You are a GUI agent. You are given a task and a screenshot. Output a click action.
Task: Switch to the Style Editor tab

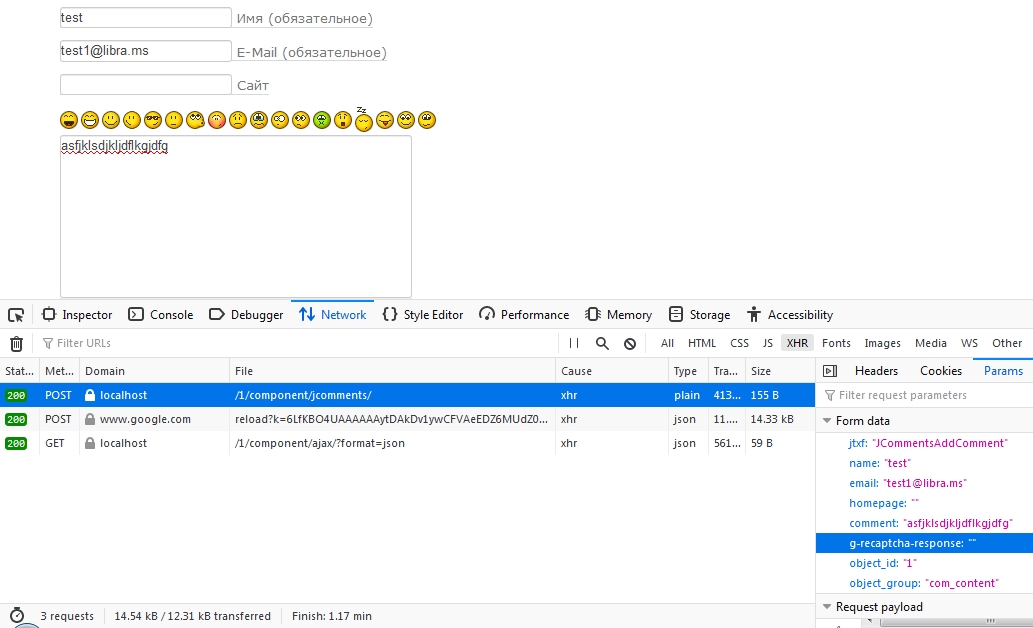click(423, 315)
